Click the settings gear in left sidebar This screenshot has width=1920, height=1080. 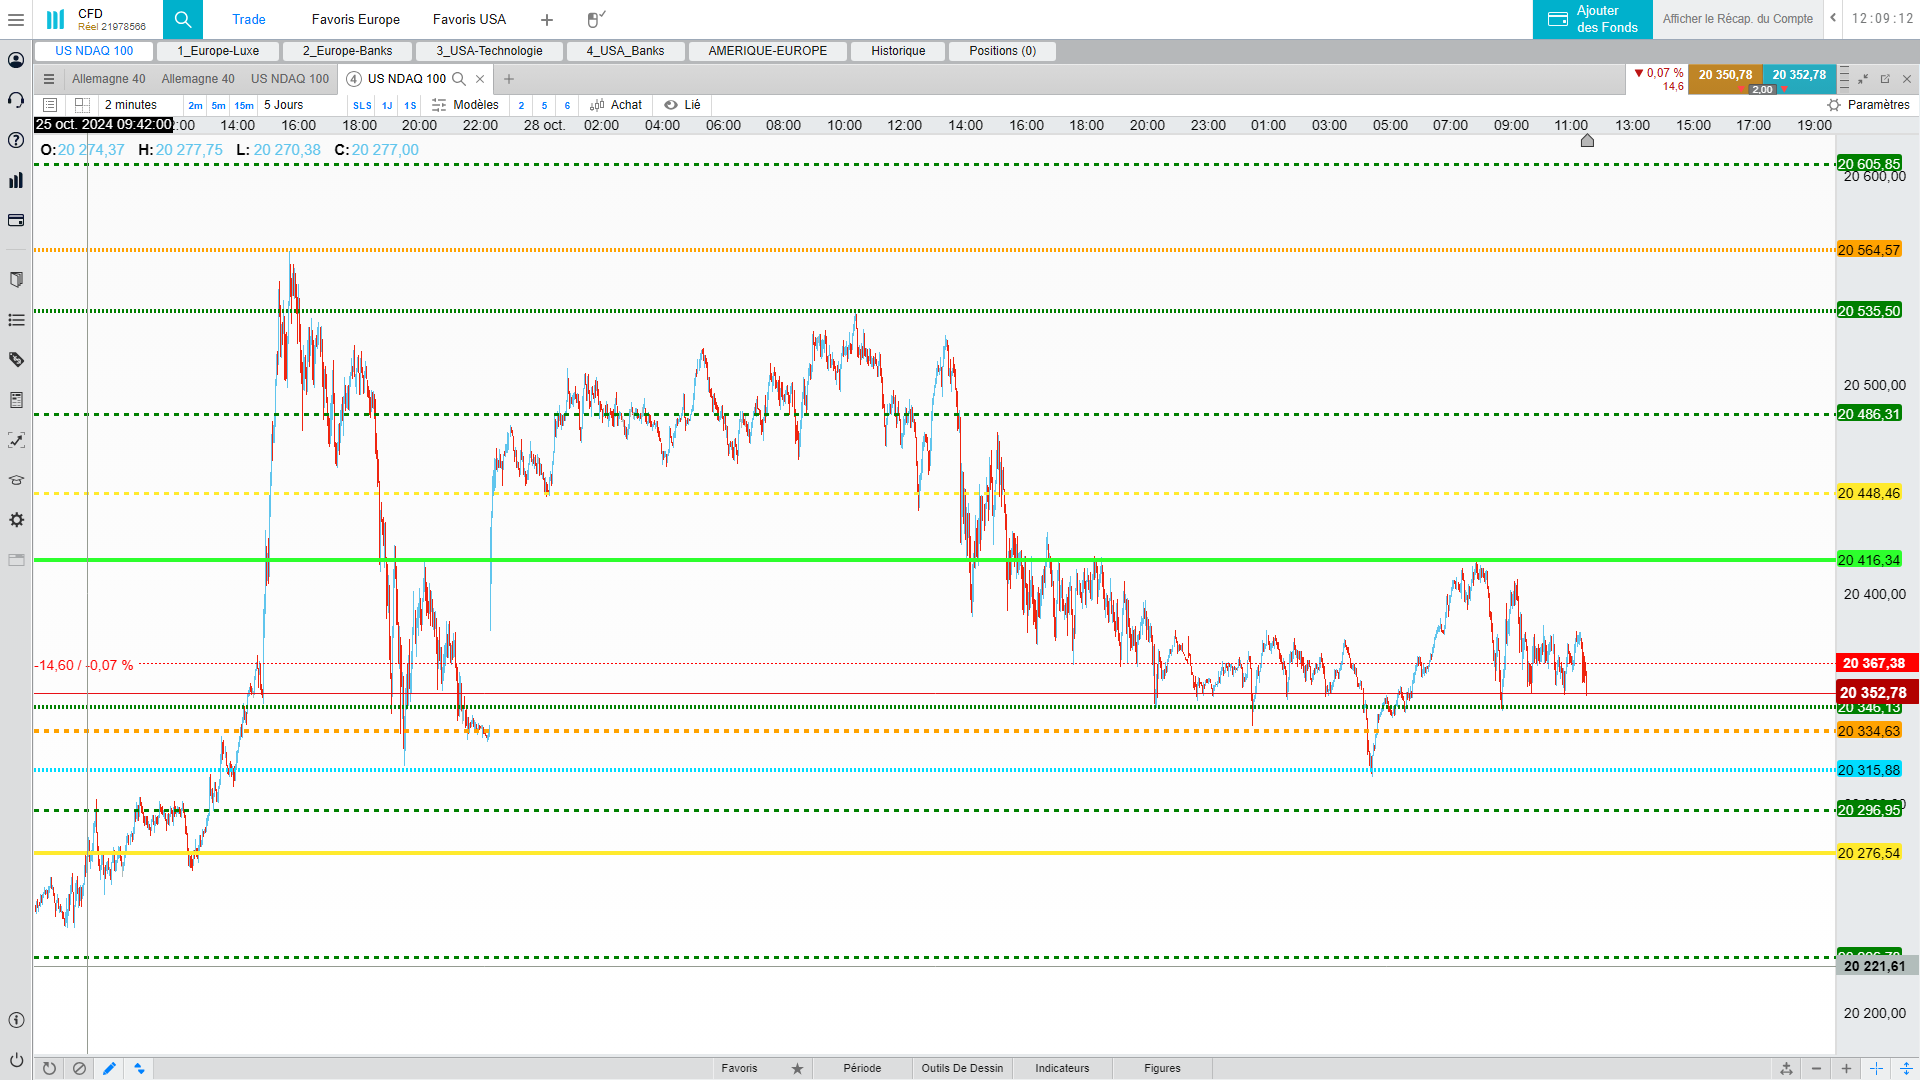(16, 520)
